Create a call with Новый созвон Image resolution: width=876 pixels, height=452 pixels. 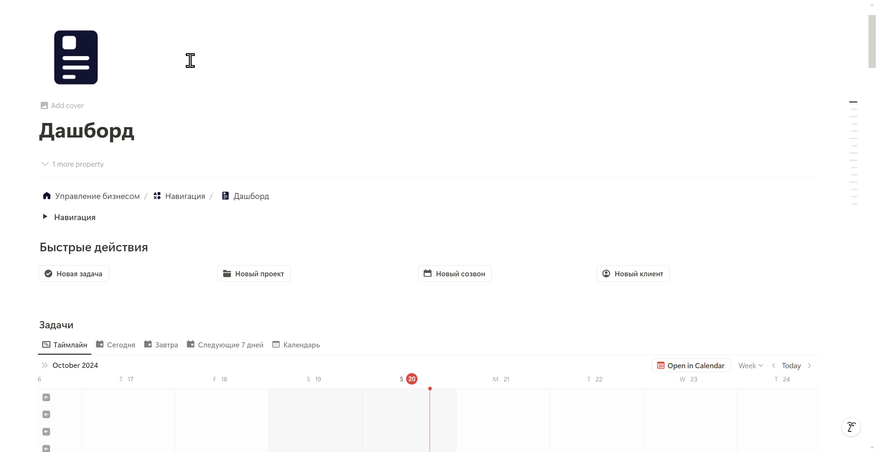click(454, 274)
